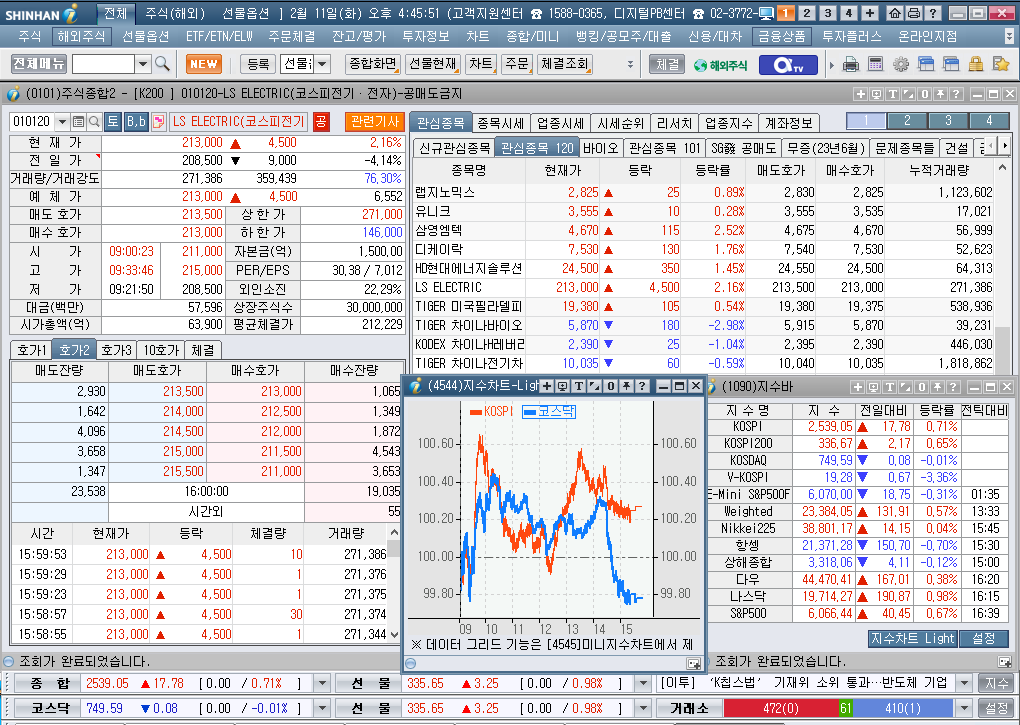Screen dimensions: 1020x725
Task: Expand the toolbar overflow chevron after 체결조회
Action: coord(630,64)
